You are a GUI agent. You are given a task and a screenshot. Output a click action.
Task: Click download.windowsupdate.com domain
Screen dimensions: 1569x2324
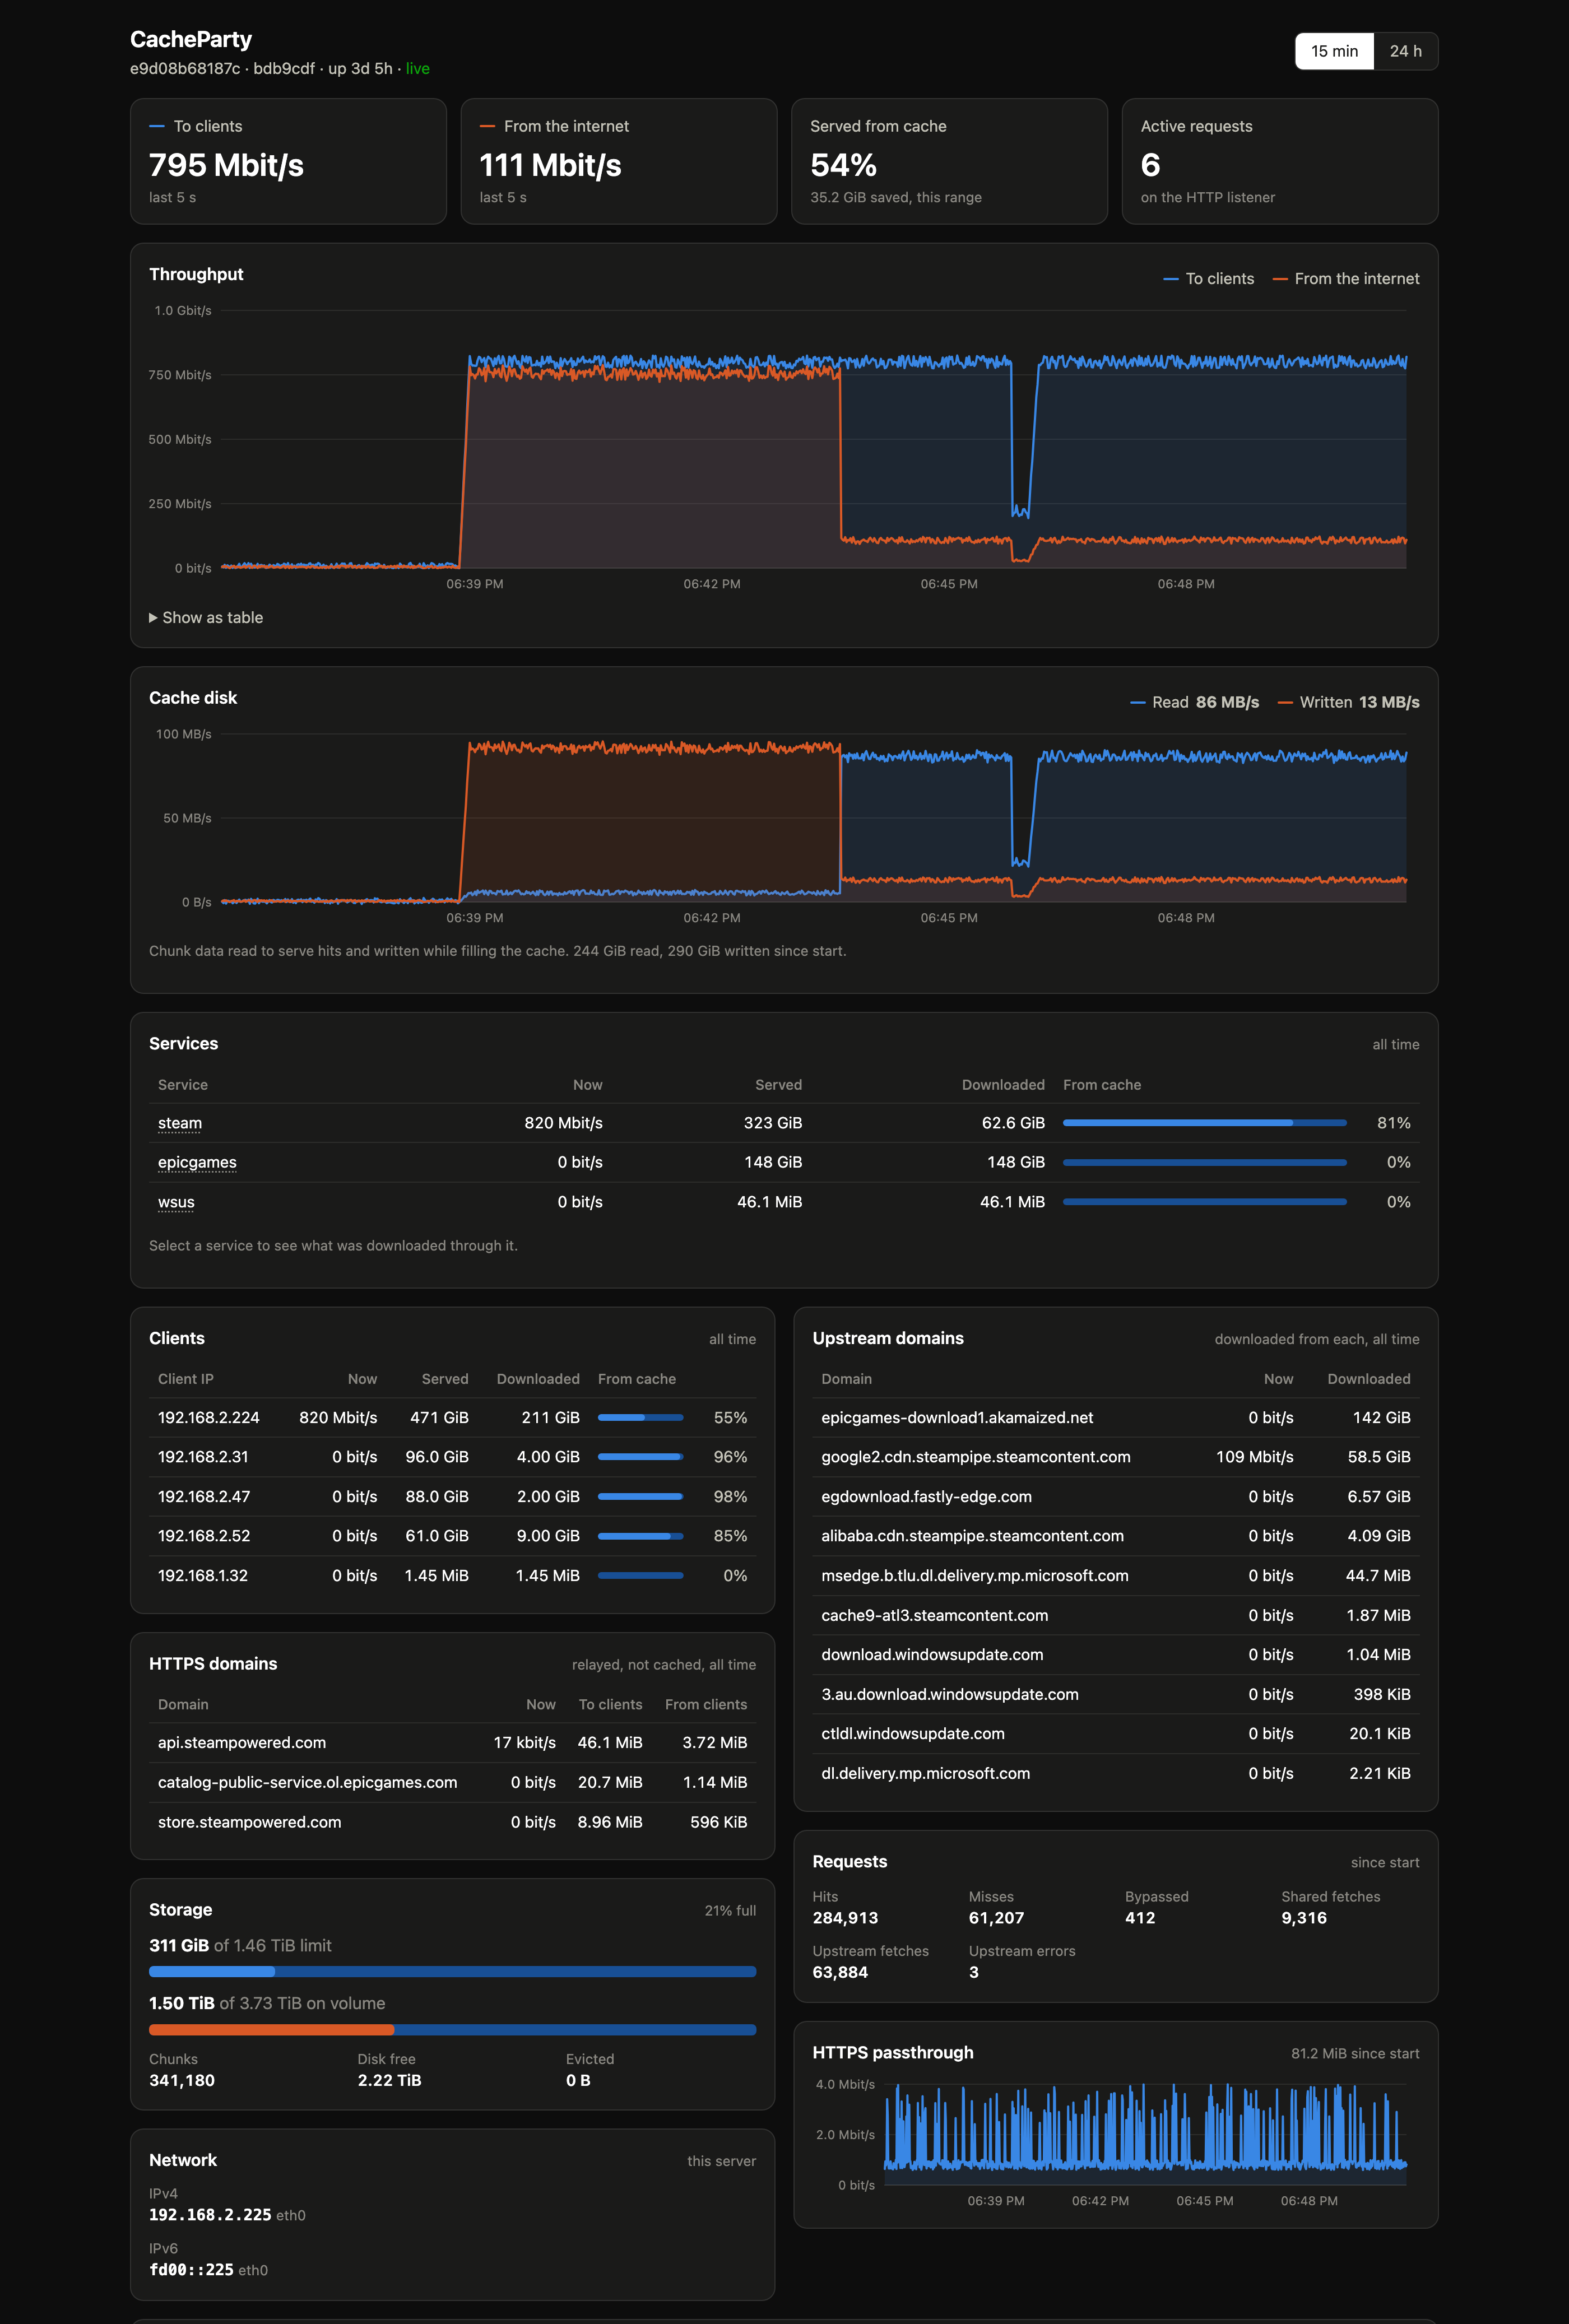click(x=932, y=1655)
